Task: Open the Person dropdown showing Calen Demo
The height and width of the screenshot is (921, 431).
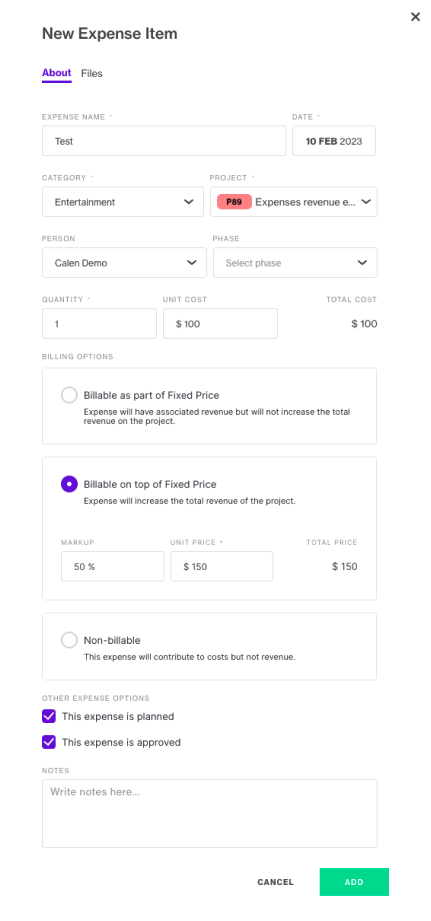Action: [x=124, y=263]
